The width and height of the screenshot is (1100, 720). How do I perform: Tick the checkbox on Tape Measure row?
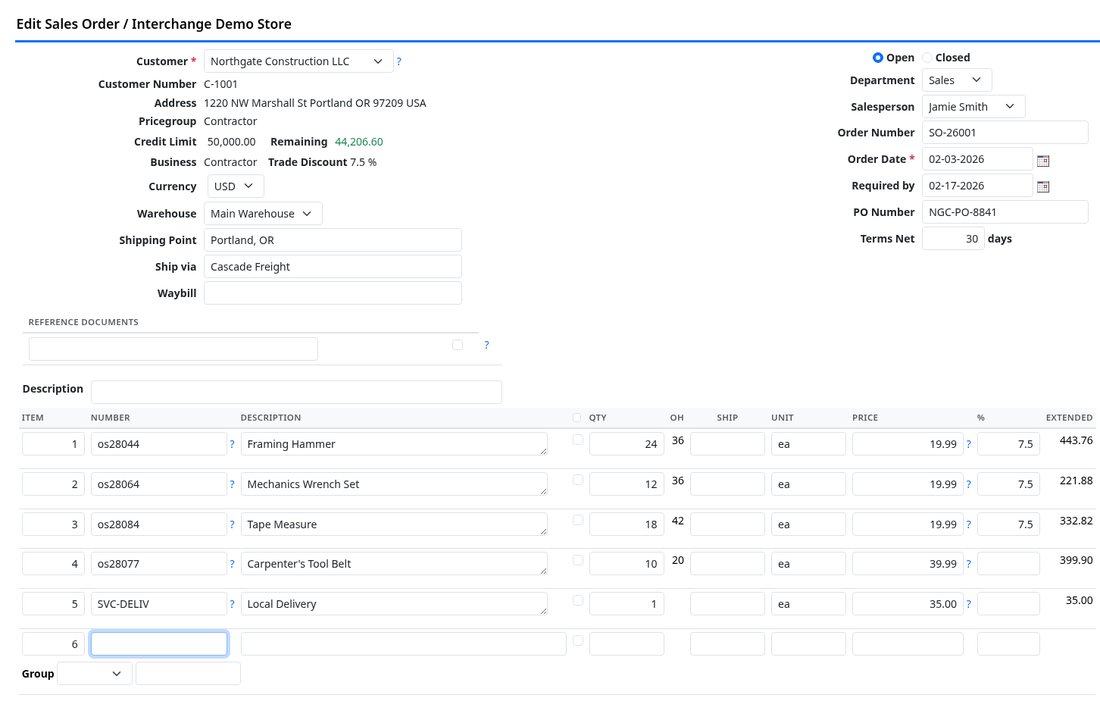tap(577, 520)
